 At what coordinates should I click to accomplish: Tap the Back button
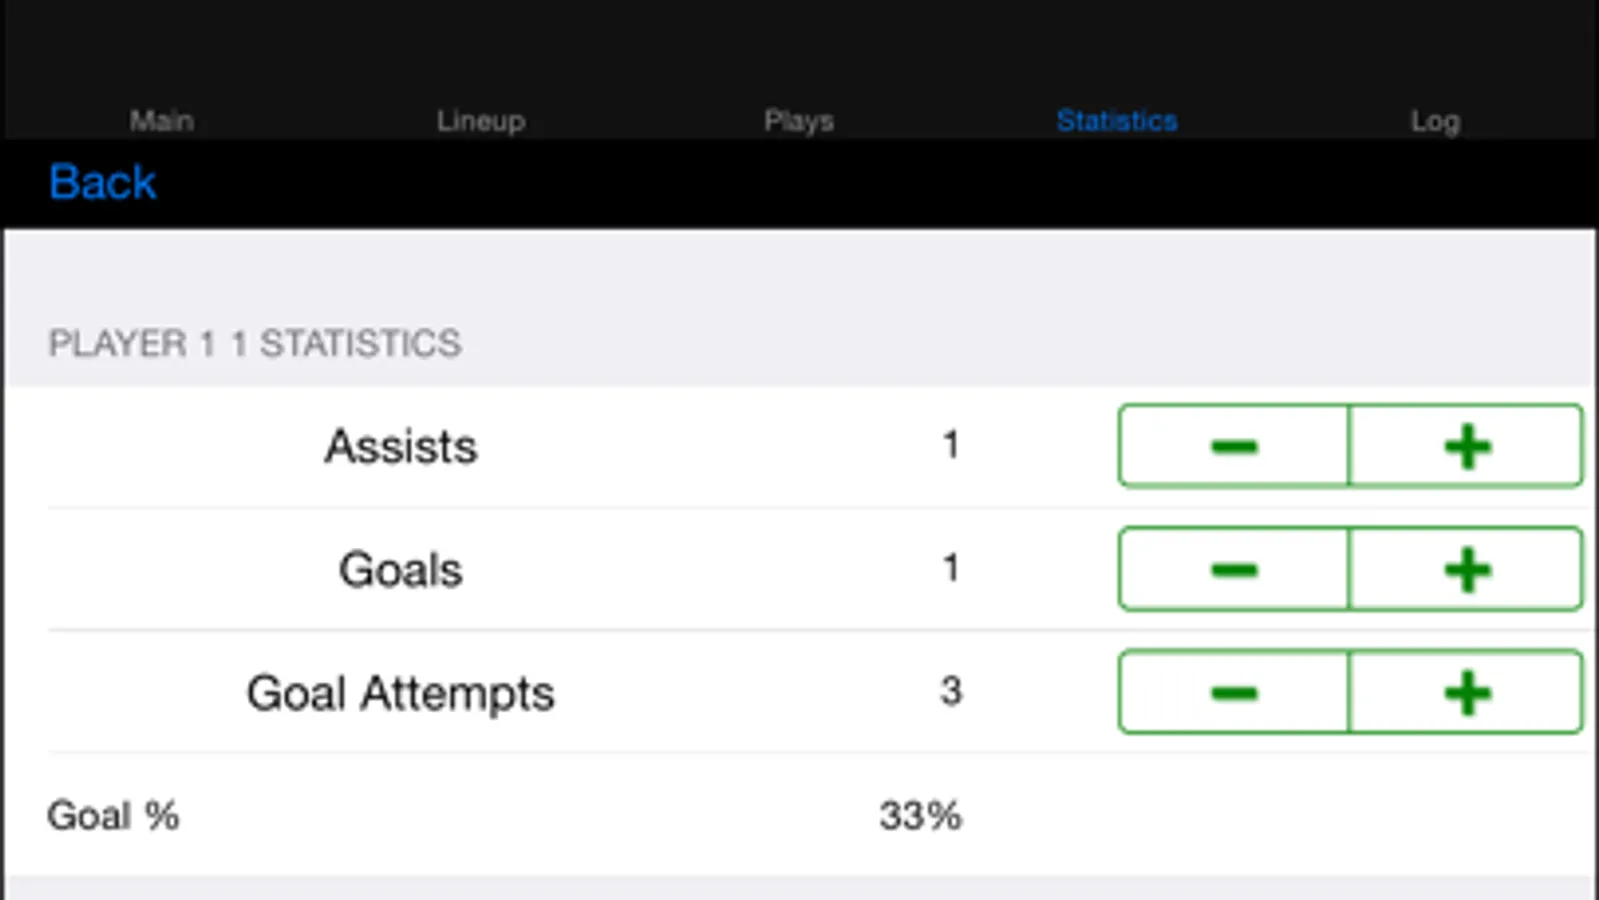[x=103, y=182]
